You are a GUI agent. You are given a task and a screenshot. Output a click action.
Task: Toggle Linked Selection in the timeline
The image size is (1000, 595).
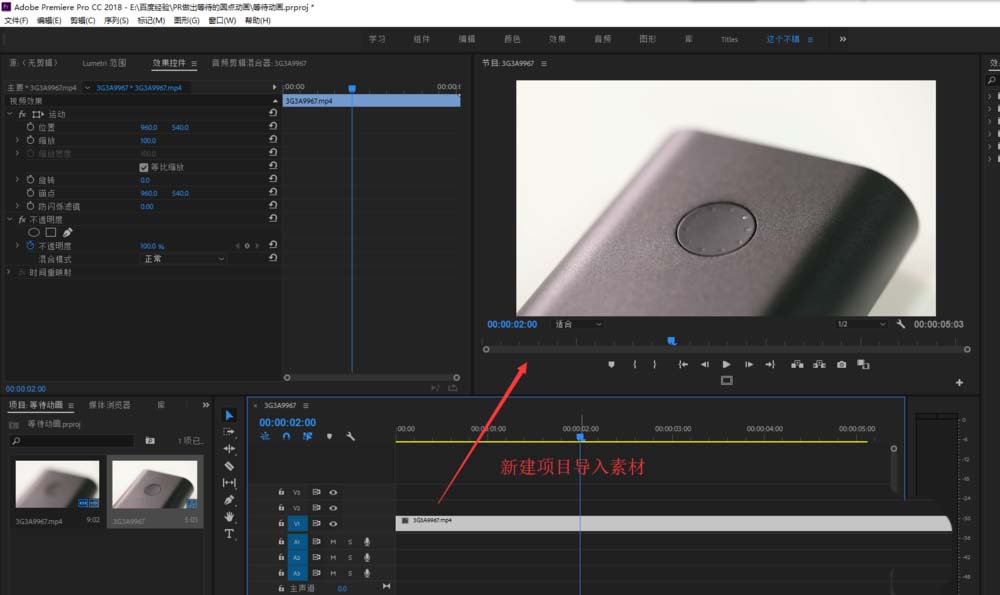point(307,436)
